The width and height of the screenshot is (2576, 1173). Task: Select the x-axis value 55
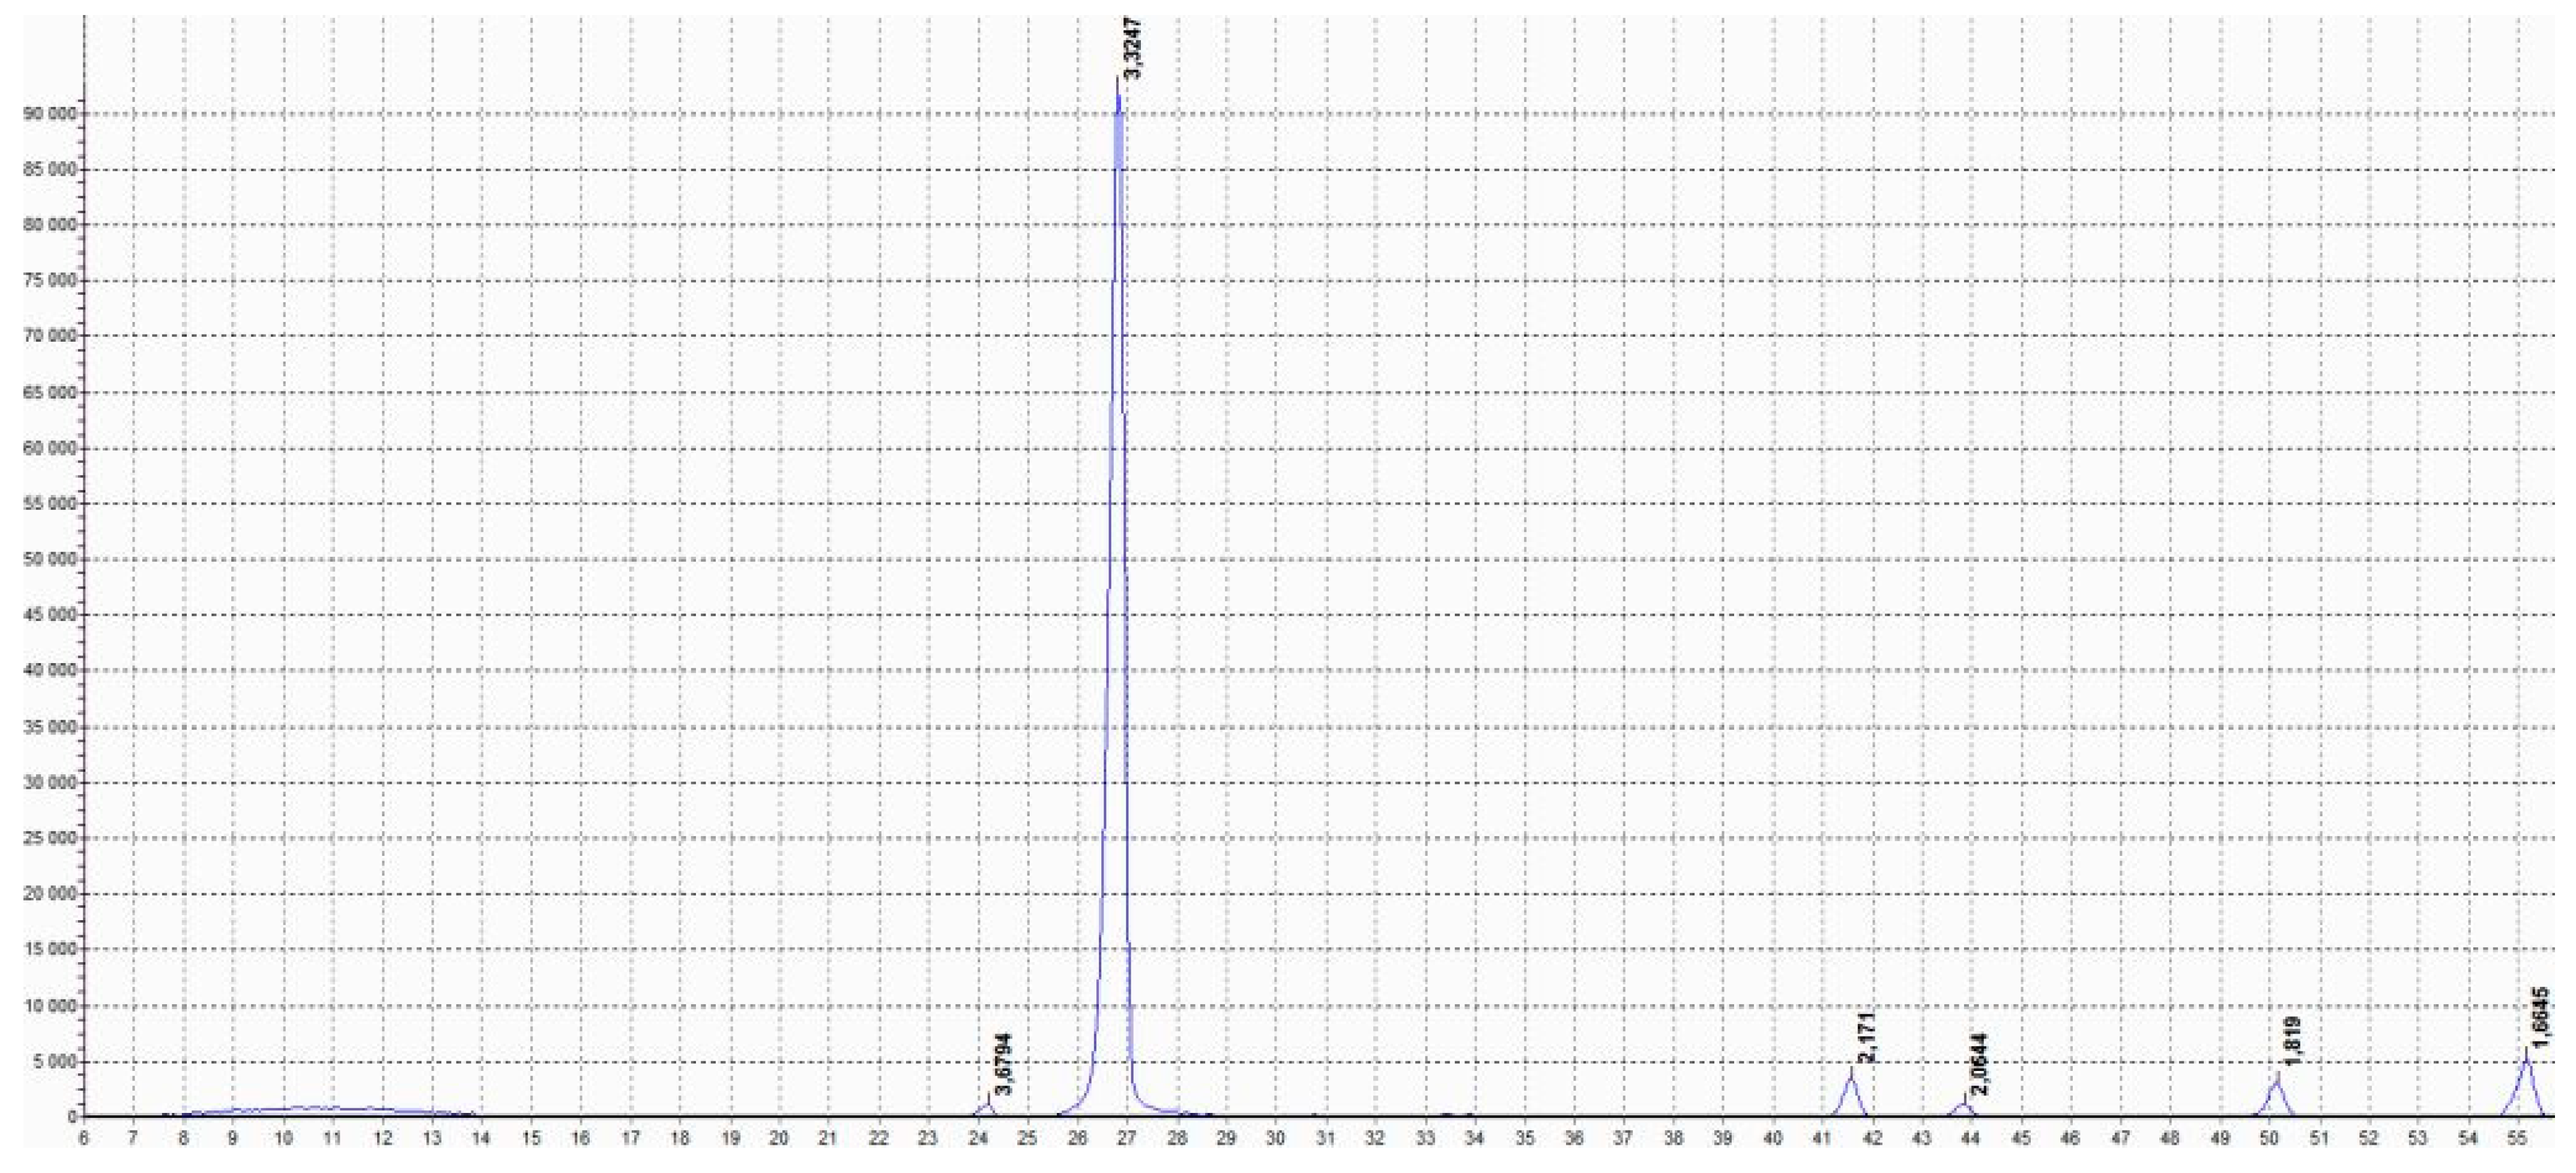(x=2517, y=1138)
